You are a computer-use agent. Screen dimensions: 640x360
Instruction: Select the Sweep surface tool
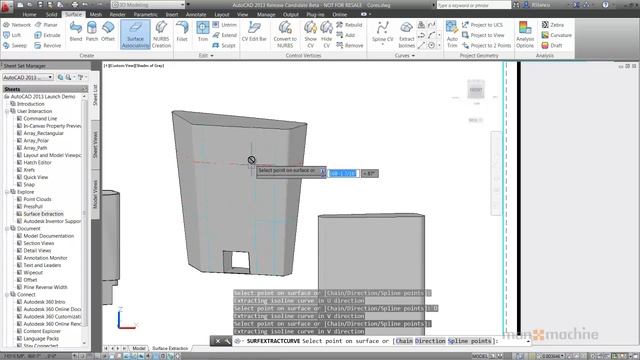pos(15,45)
